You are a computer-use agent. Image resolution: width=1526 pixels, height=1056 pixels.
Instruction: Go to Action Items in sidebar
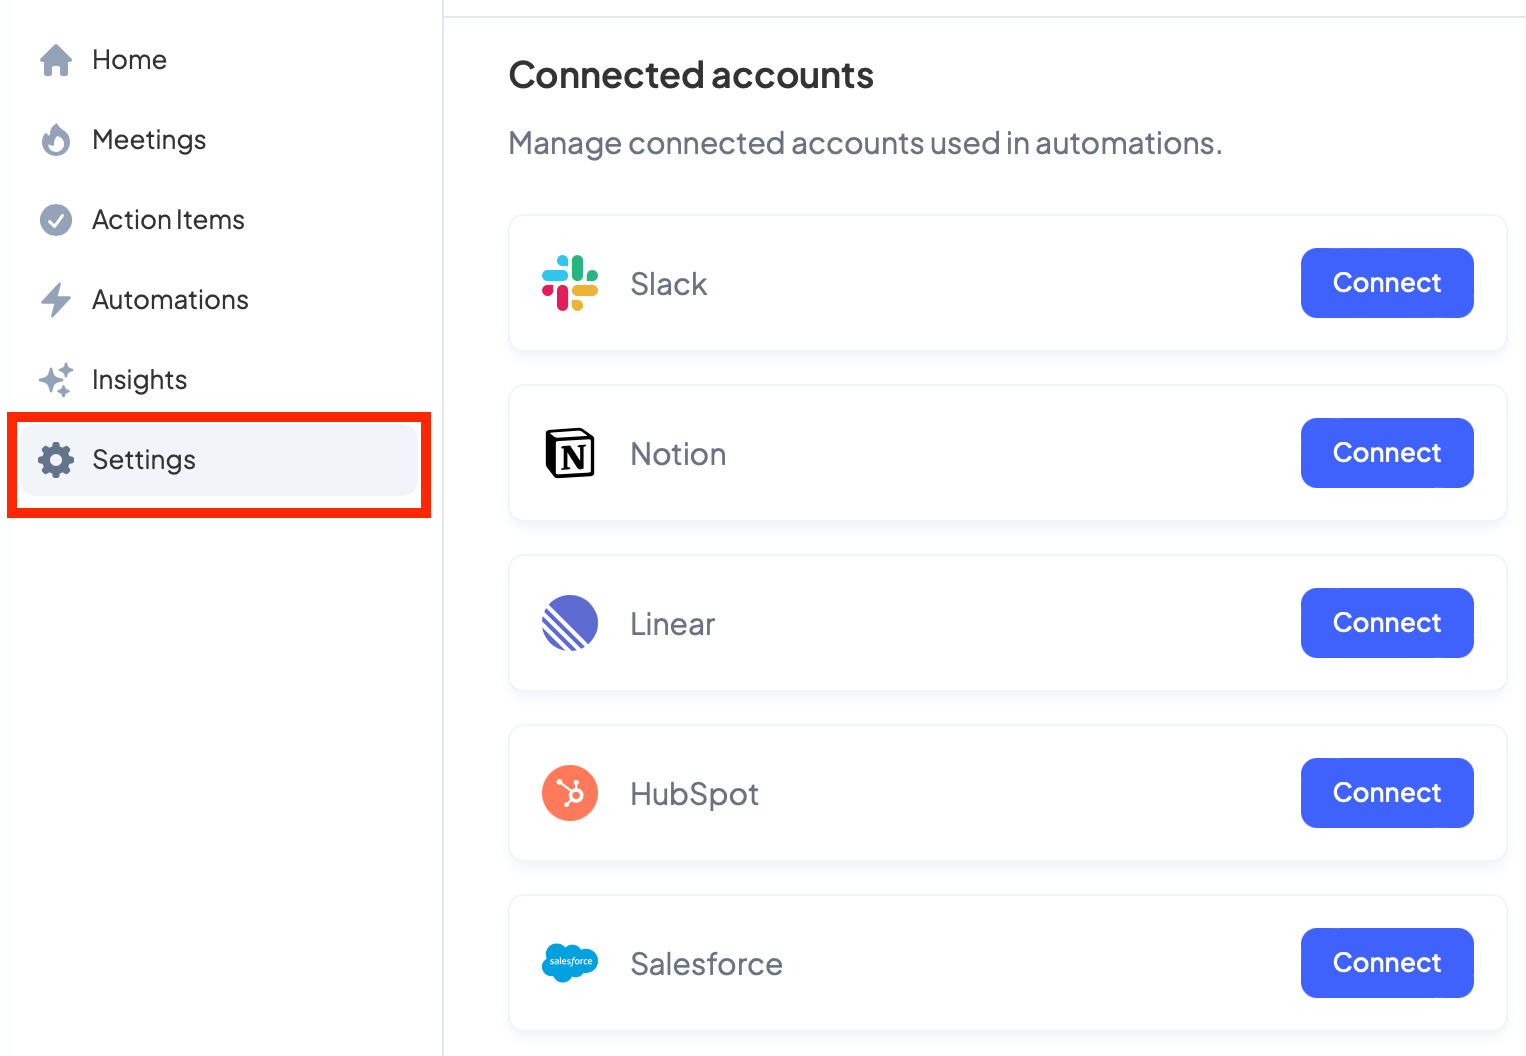click(x=168, y=220)
